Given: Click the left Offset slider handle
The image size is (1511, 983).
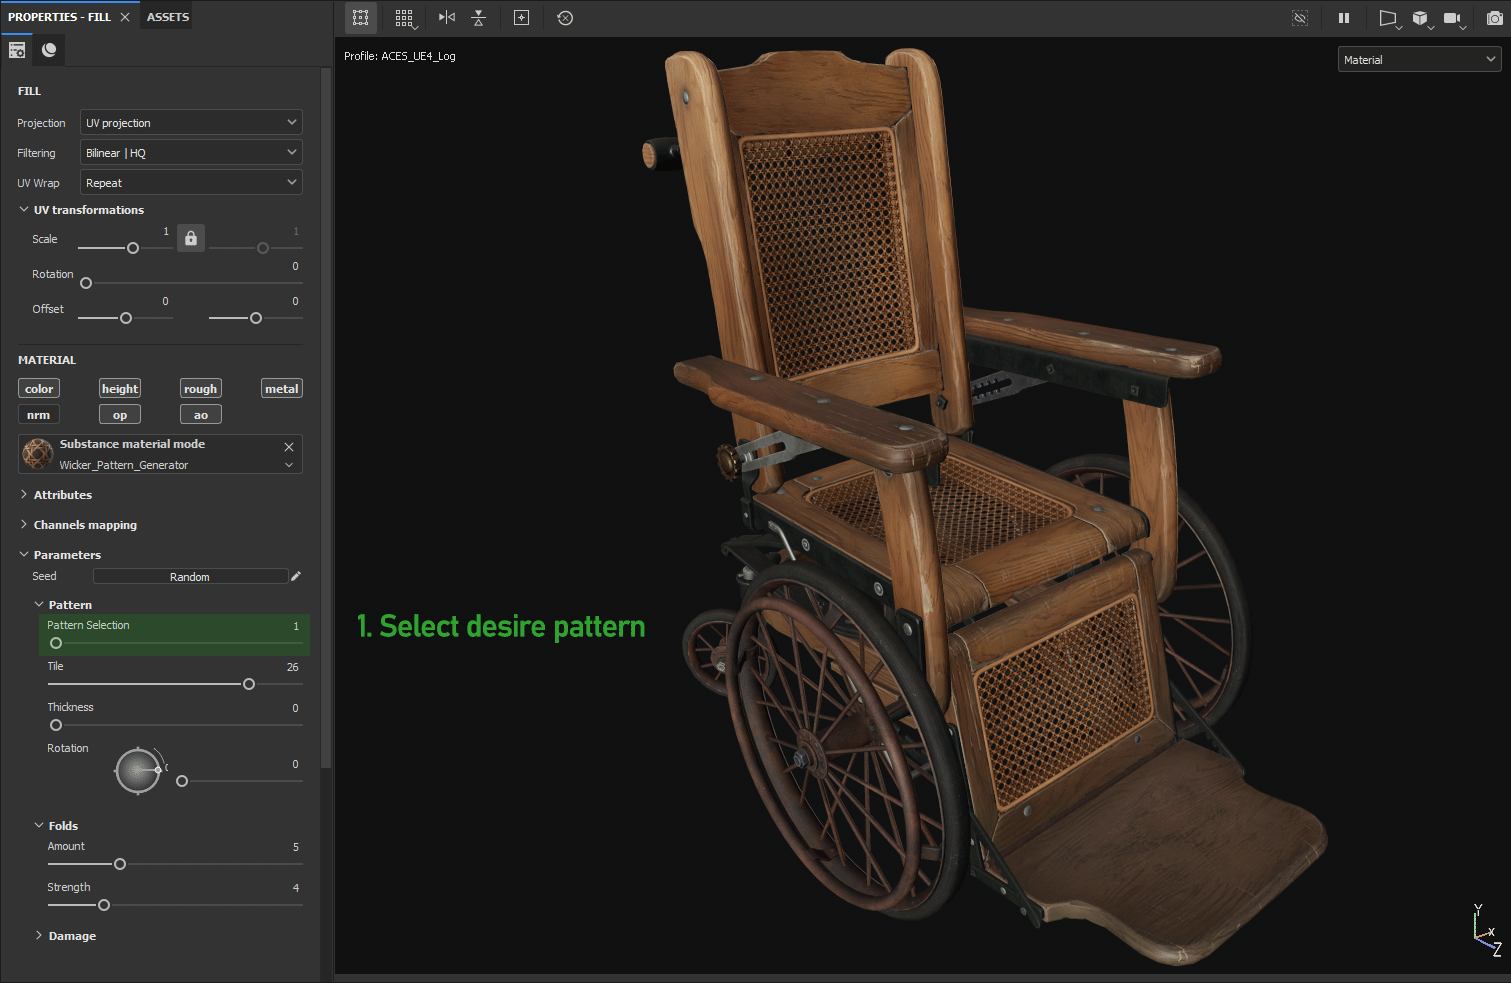Looking at the screenshot, I should pyautogui.click(x=126, y=318).
